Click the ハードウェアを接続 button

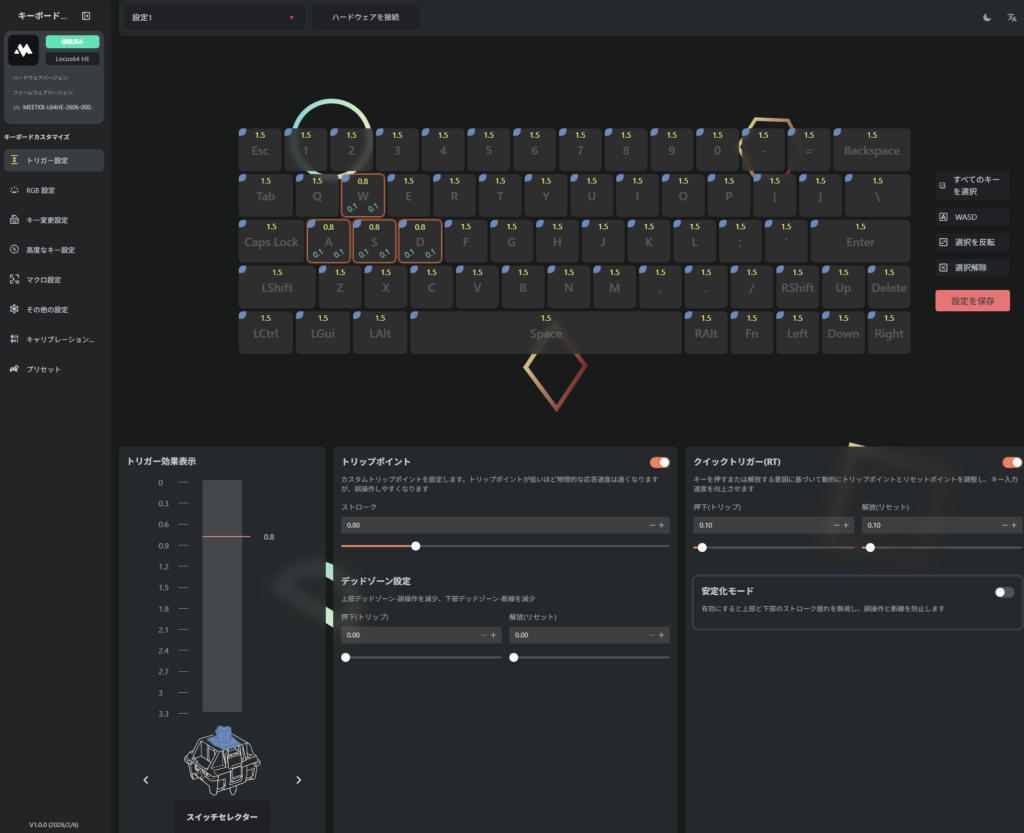pyautogui.click(x=366, y=17)
